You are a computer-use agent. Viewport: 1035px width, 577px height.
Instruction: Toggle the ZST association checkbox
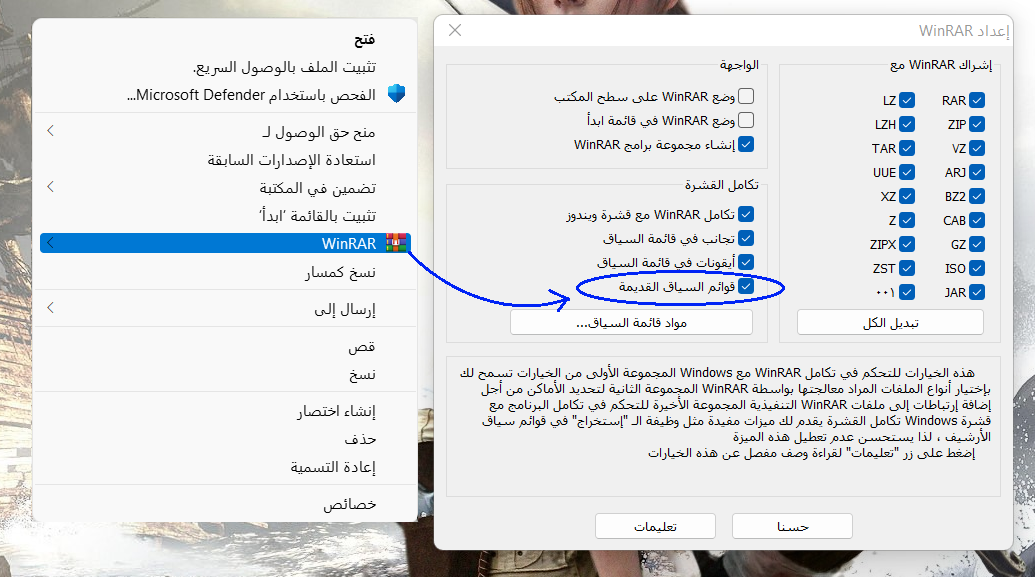click(907, 268)
